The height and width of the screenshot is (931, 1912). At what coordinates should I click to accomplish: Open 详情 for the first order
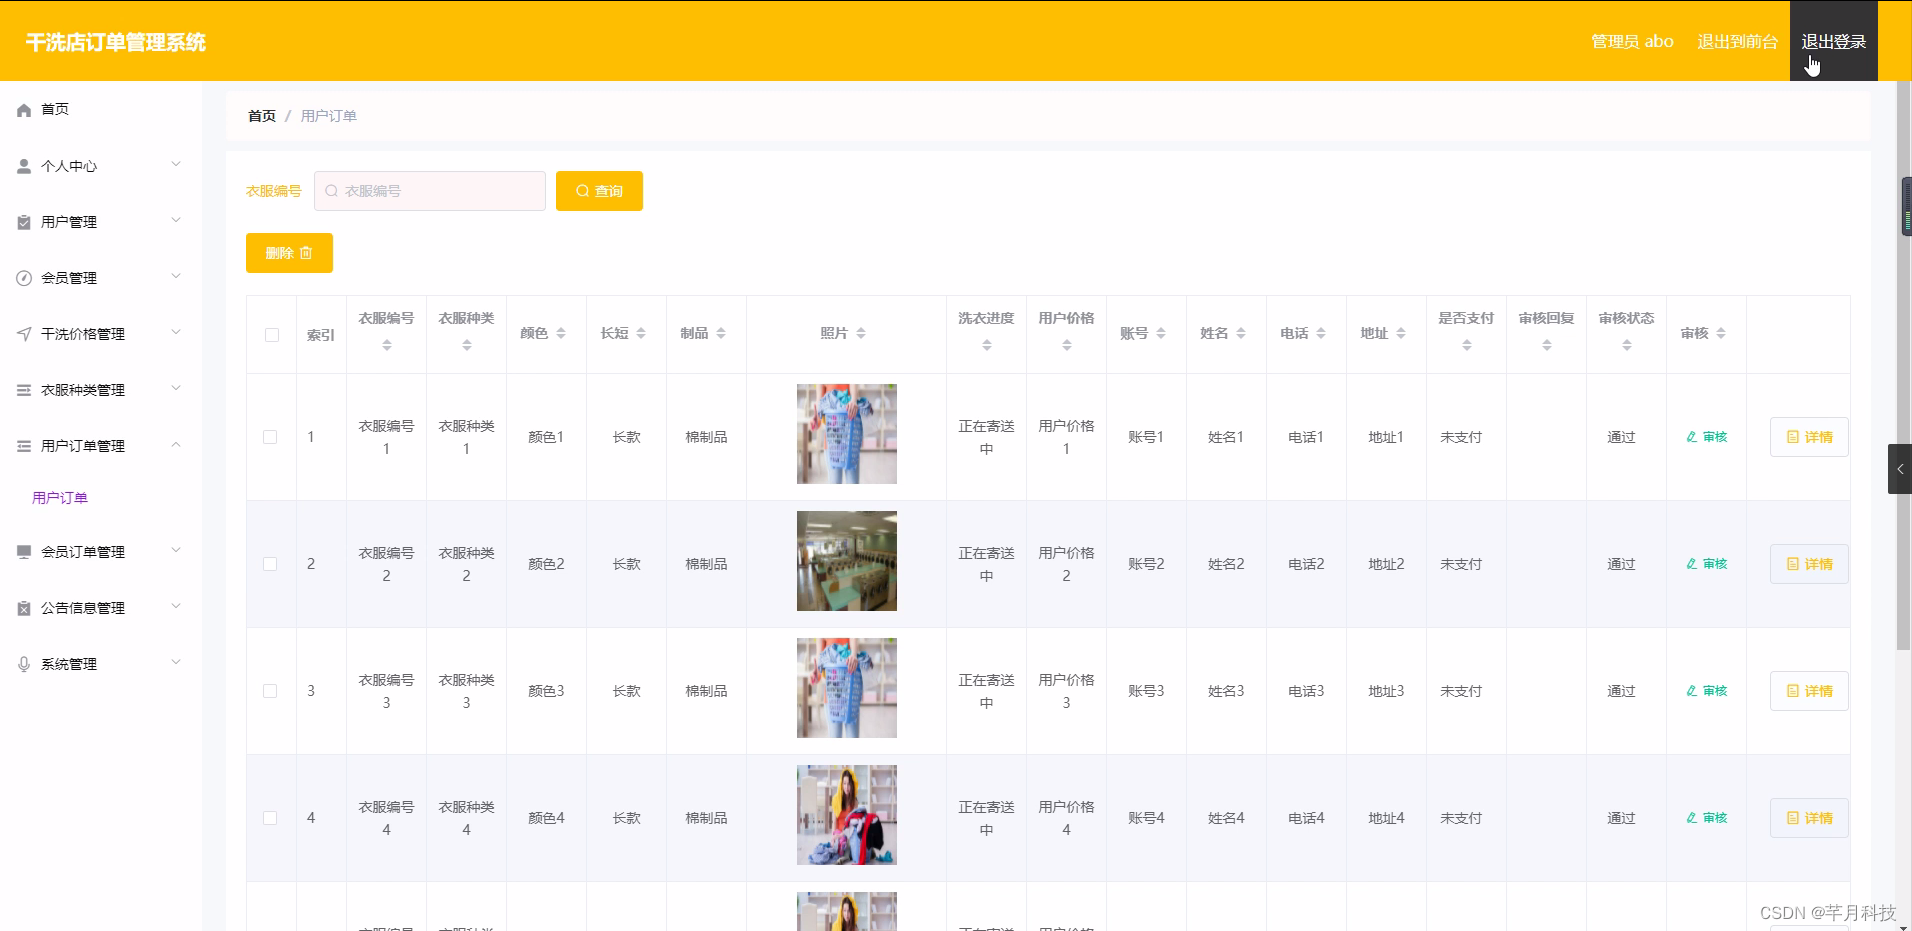[x=1809, y=437]
